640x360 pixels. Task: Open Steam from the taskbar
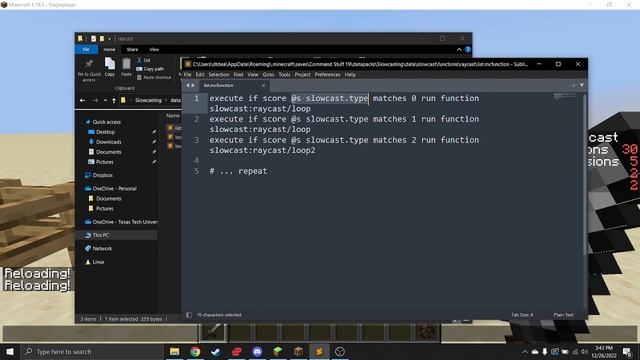coord(216,351)
